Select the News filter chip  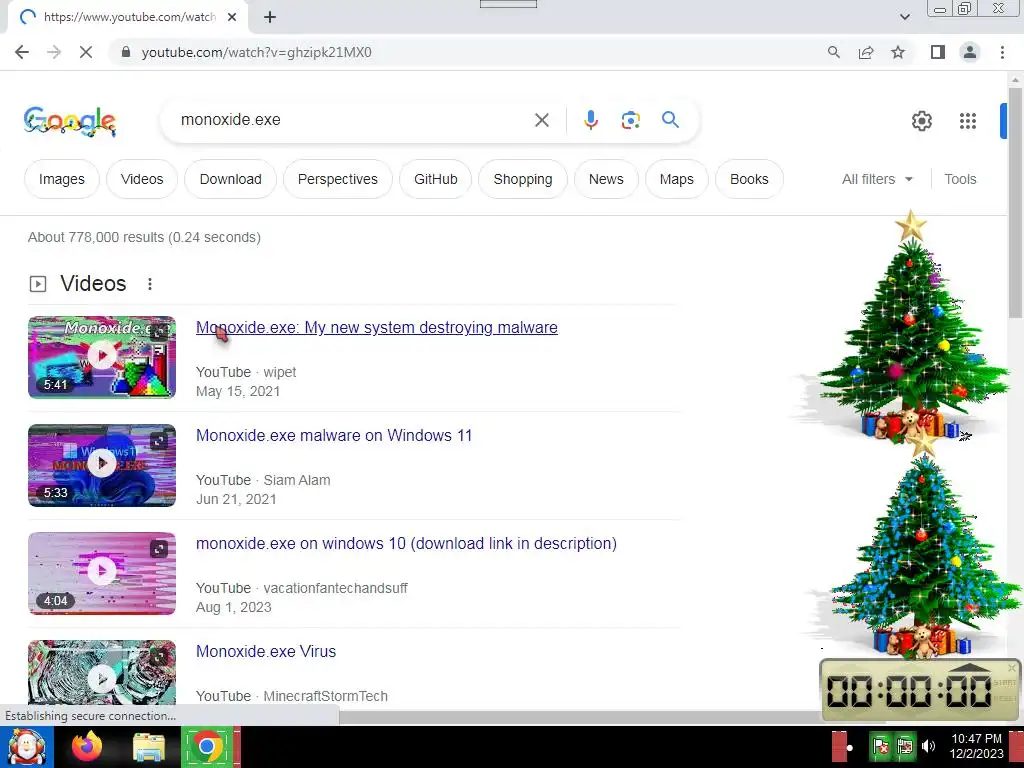point(606,179)
